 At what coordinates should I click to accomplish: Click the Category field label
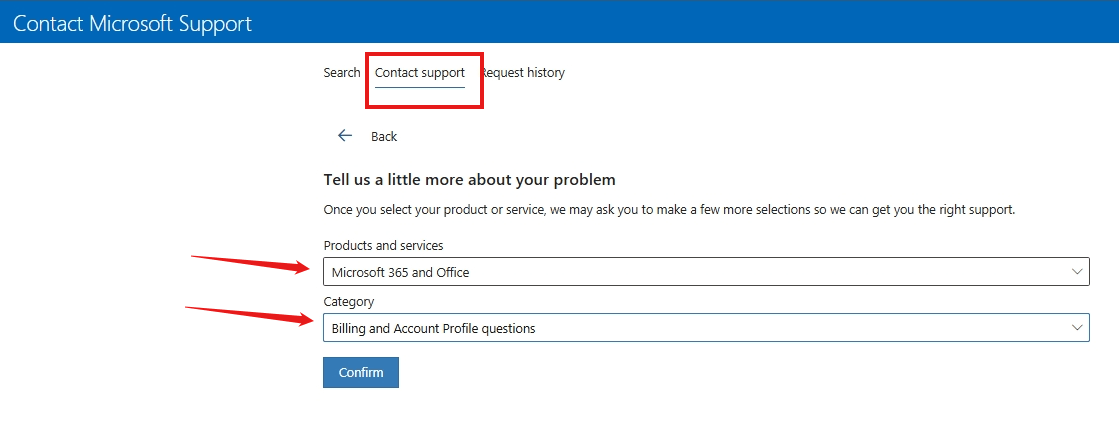(x=348, y=302)
